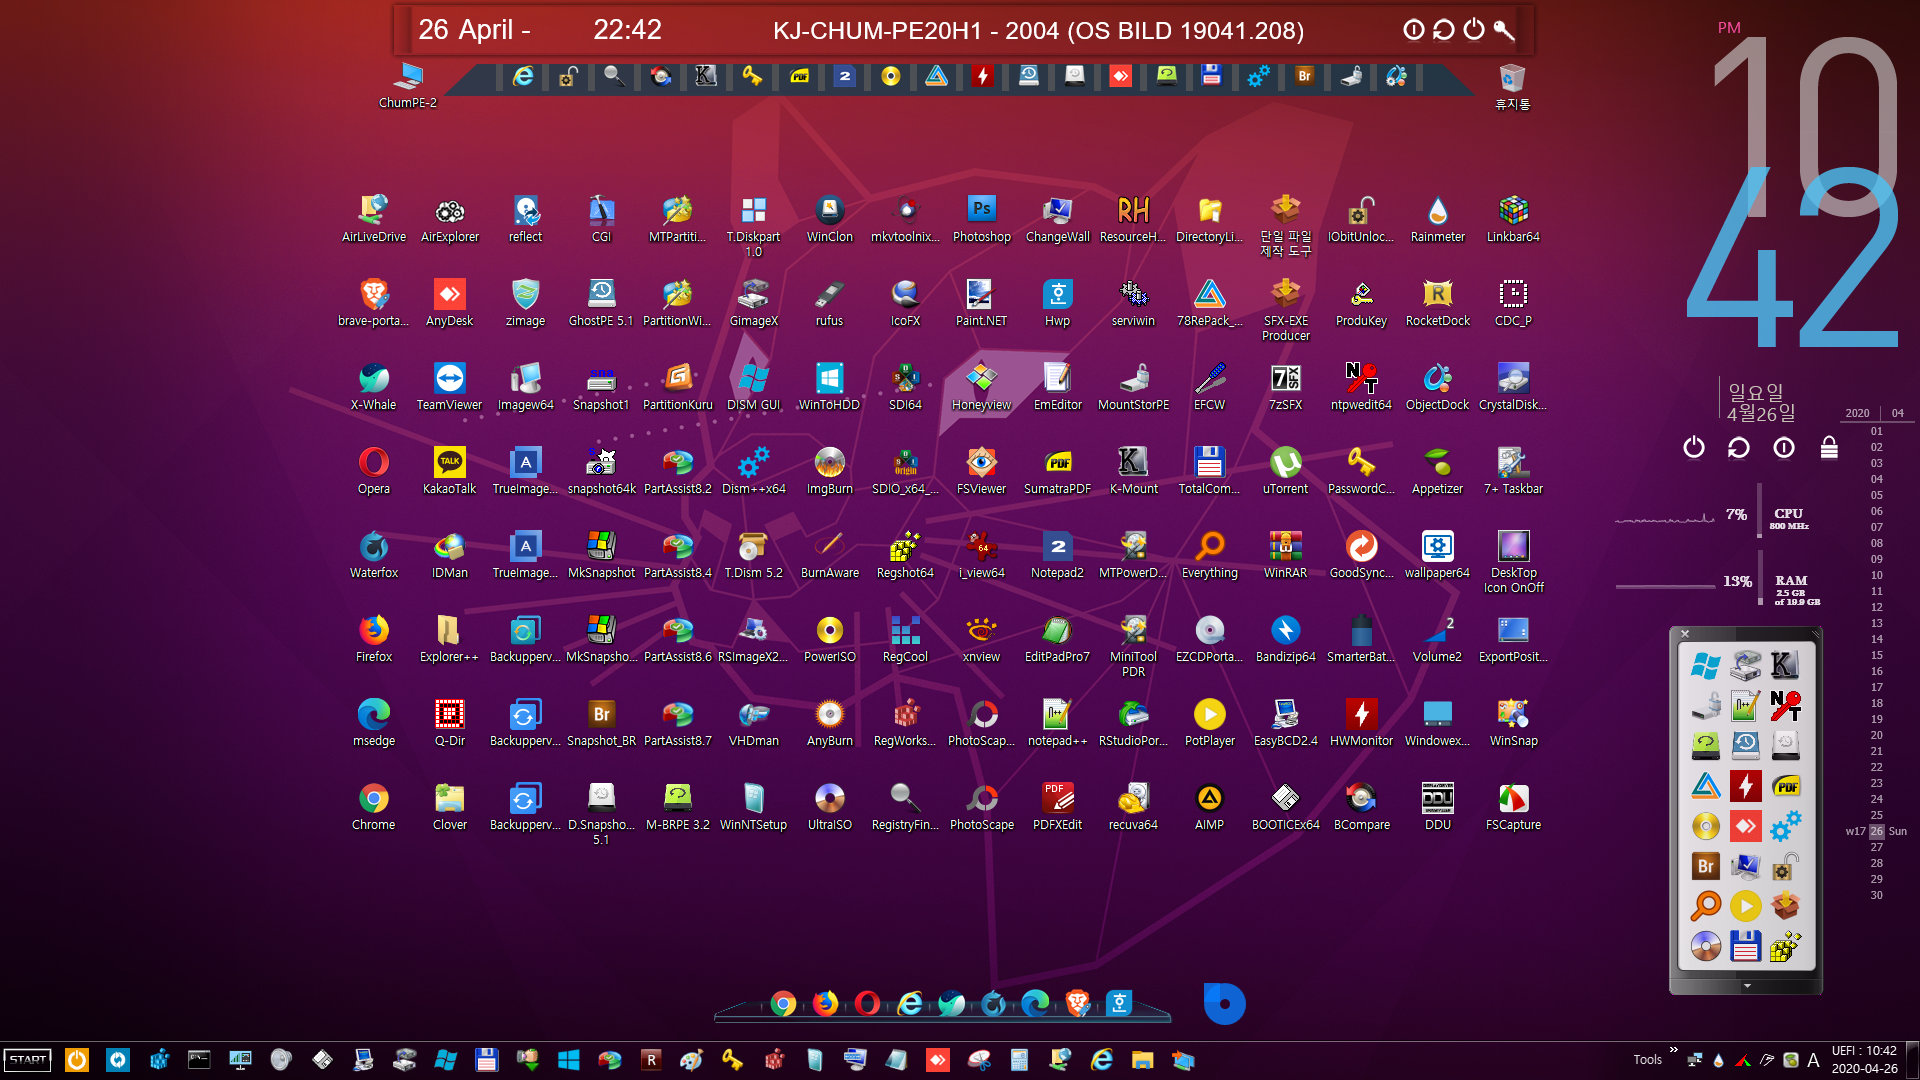1920x1080 pixels.
Task: Click the blue circle launcher near the dock
Action: 1224,1004
